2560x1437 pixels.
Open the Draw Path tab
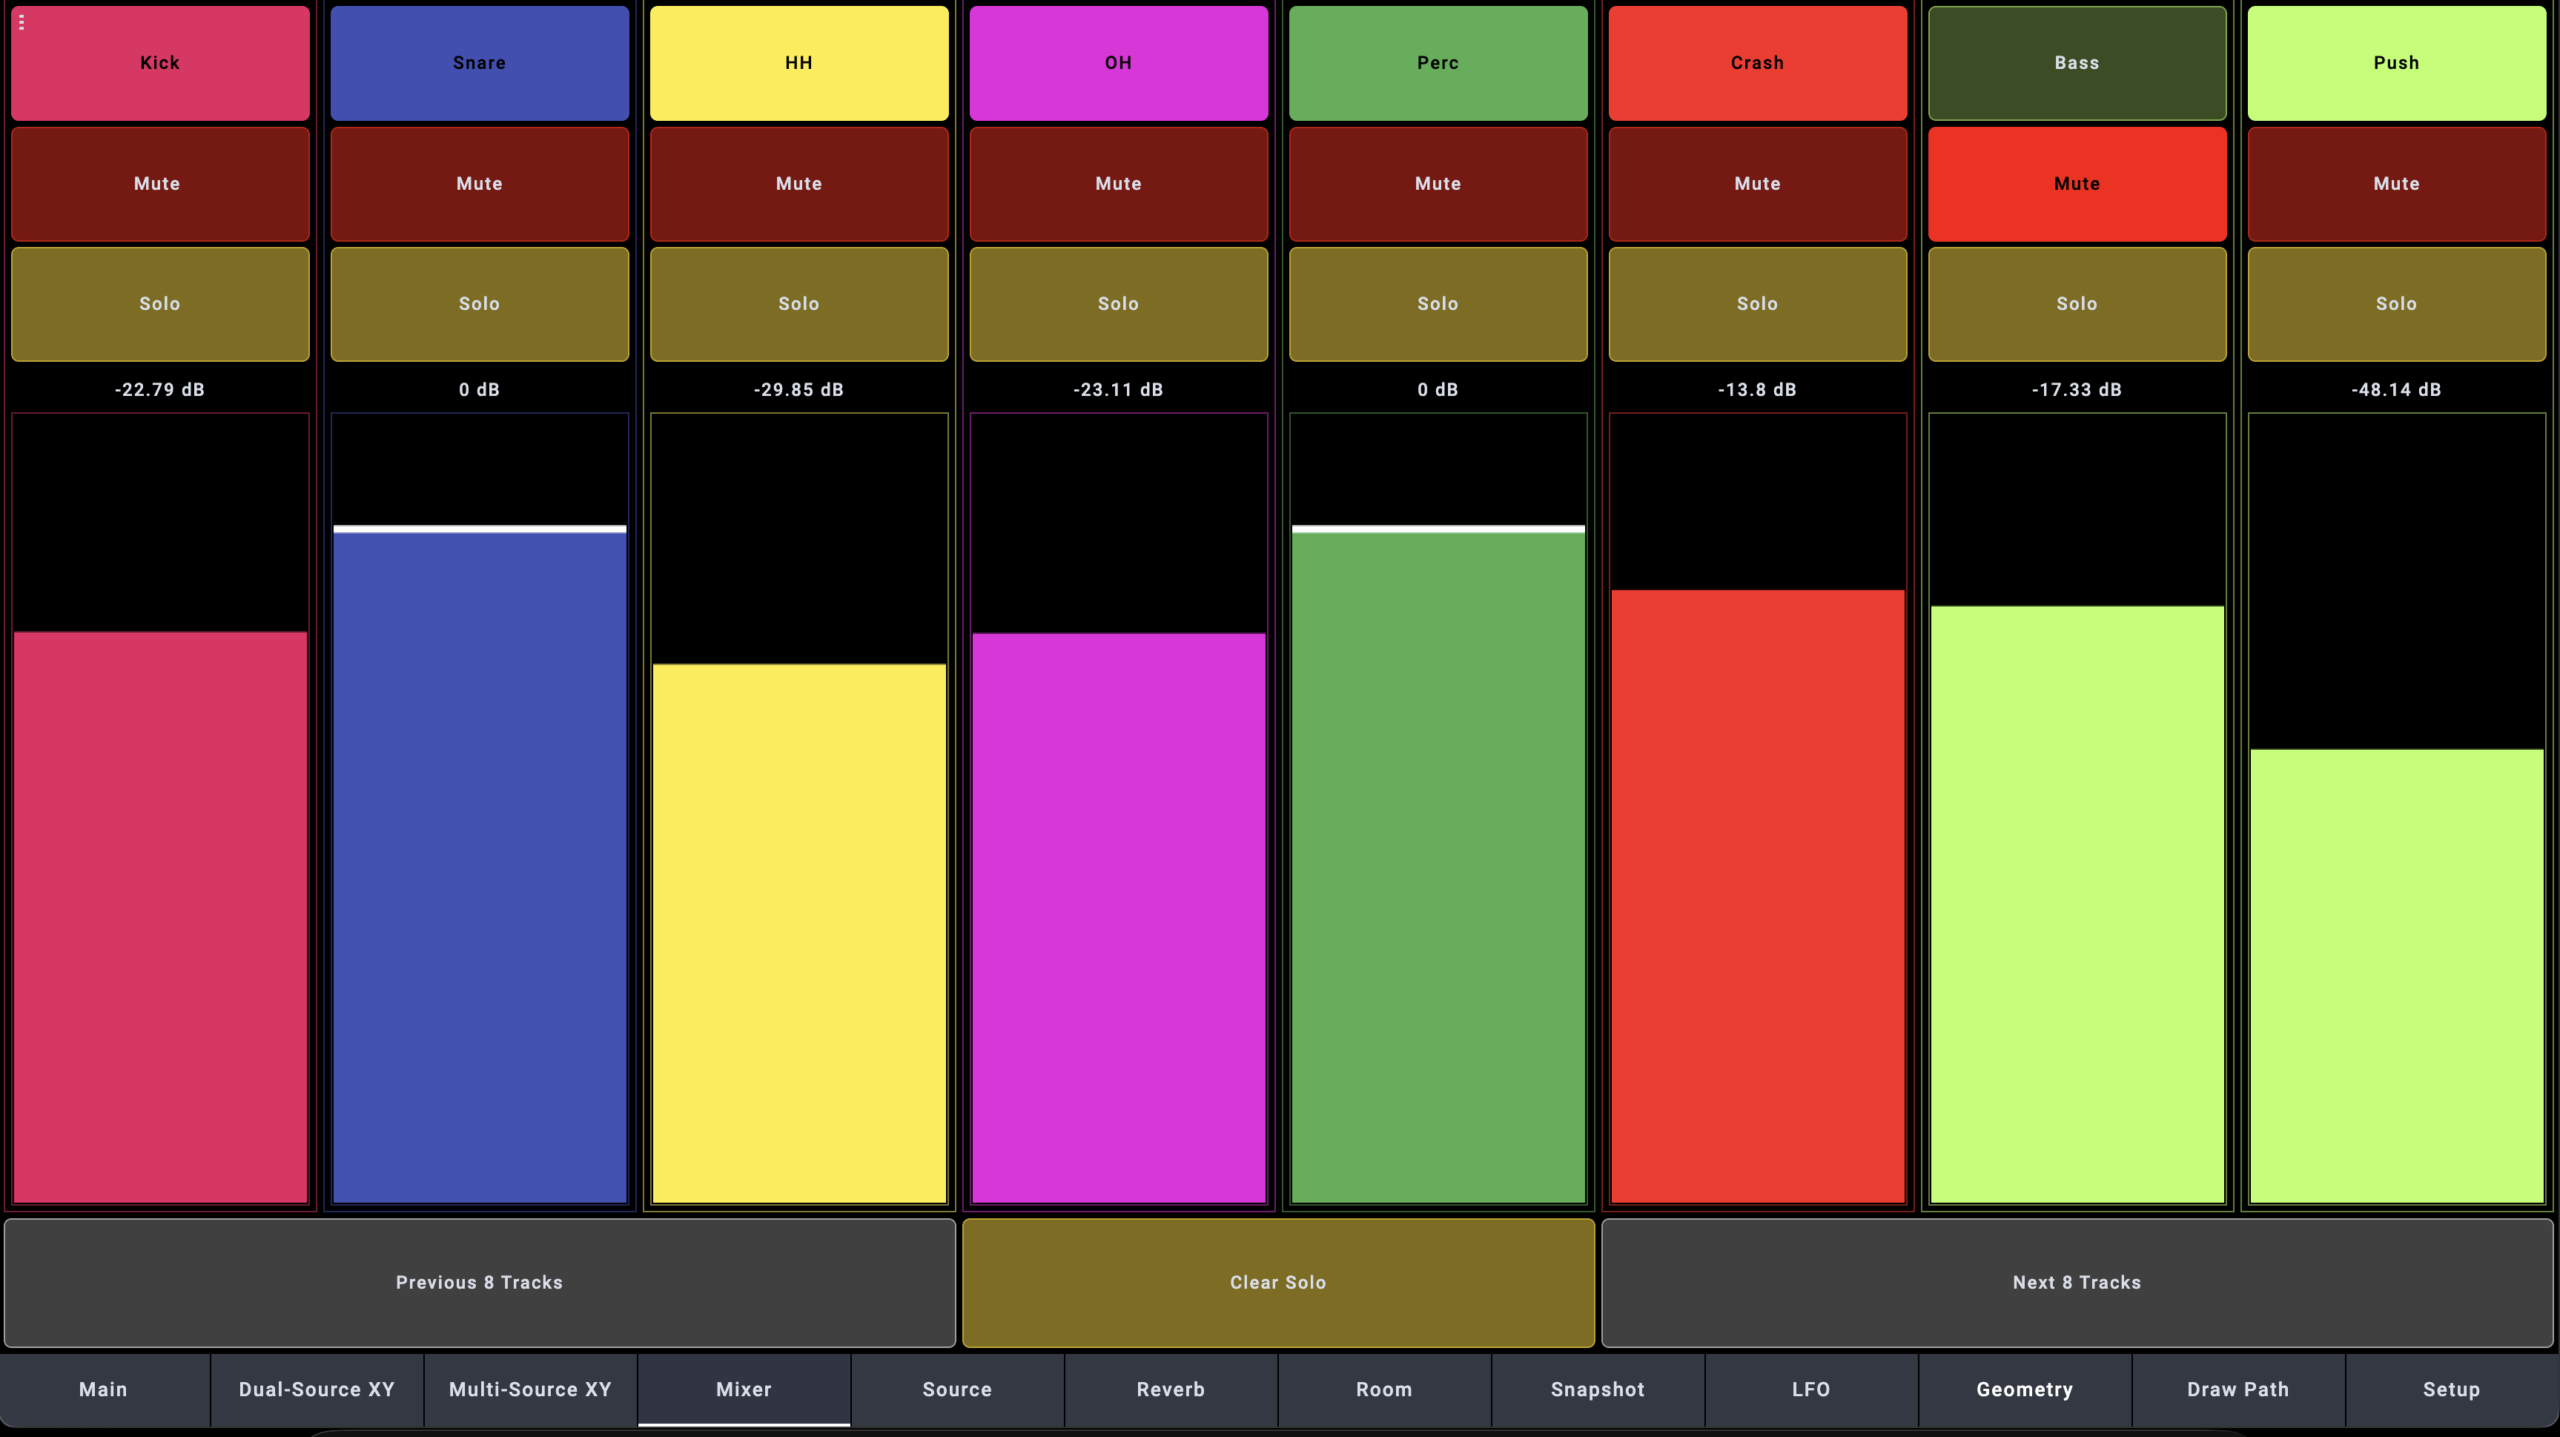pos(2237,1389)
